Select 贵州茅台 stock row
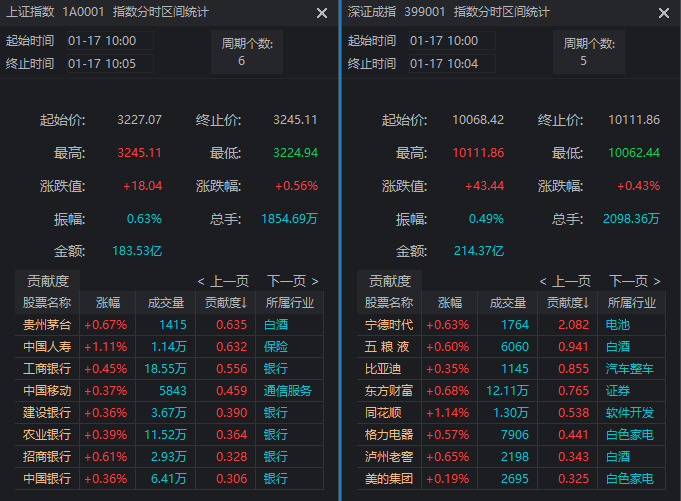The width and height of the screenshot is (681, 501). point(47,324)
